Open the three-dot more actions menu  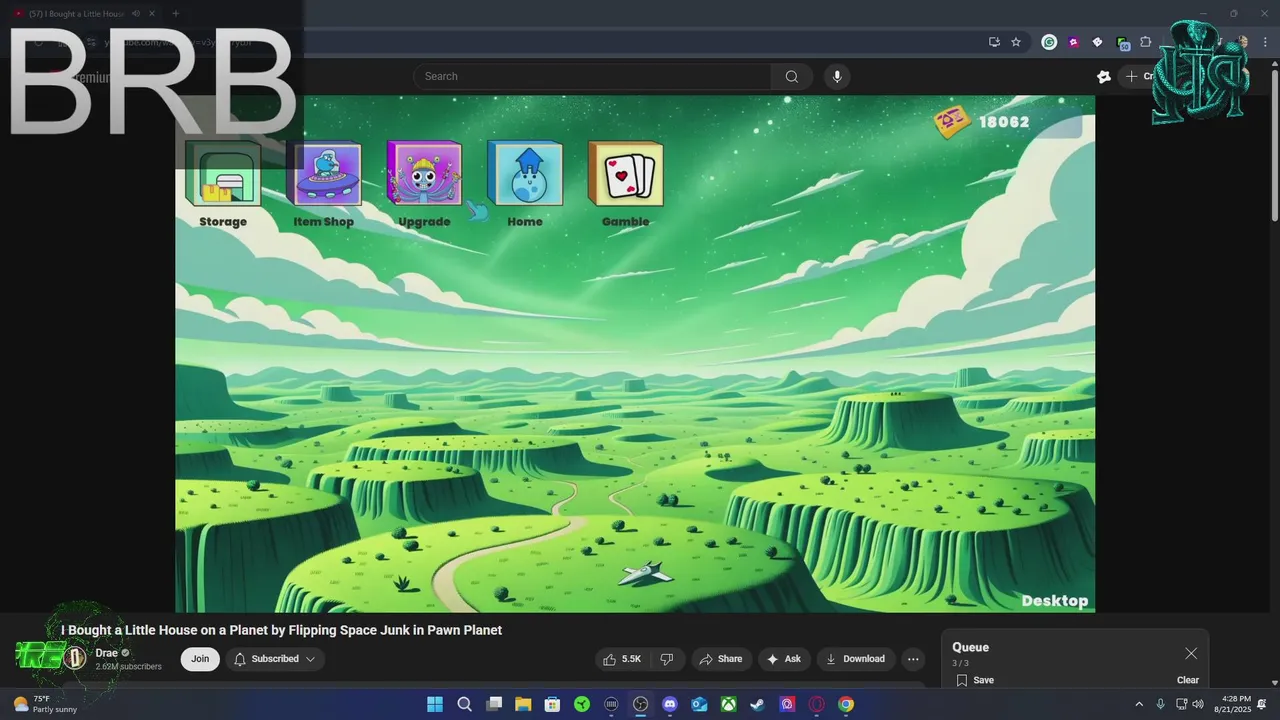point(913,659)
